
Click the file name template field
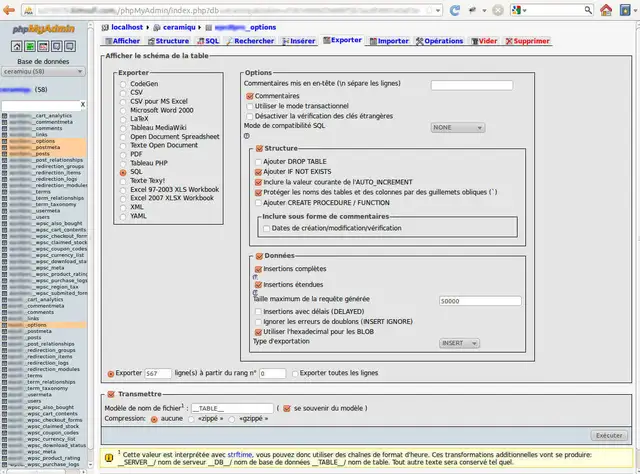[232, 409]
